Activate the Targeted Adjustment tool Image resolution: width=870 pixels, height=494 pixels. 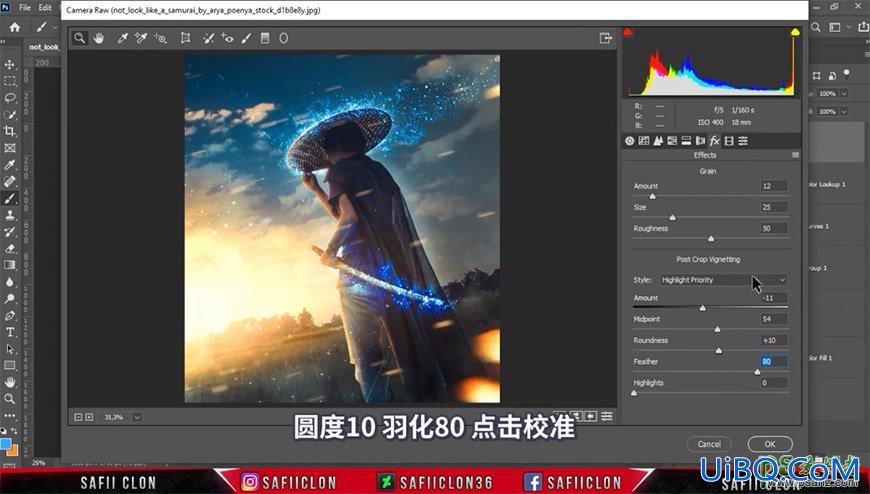(x=160, y=38)
